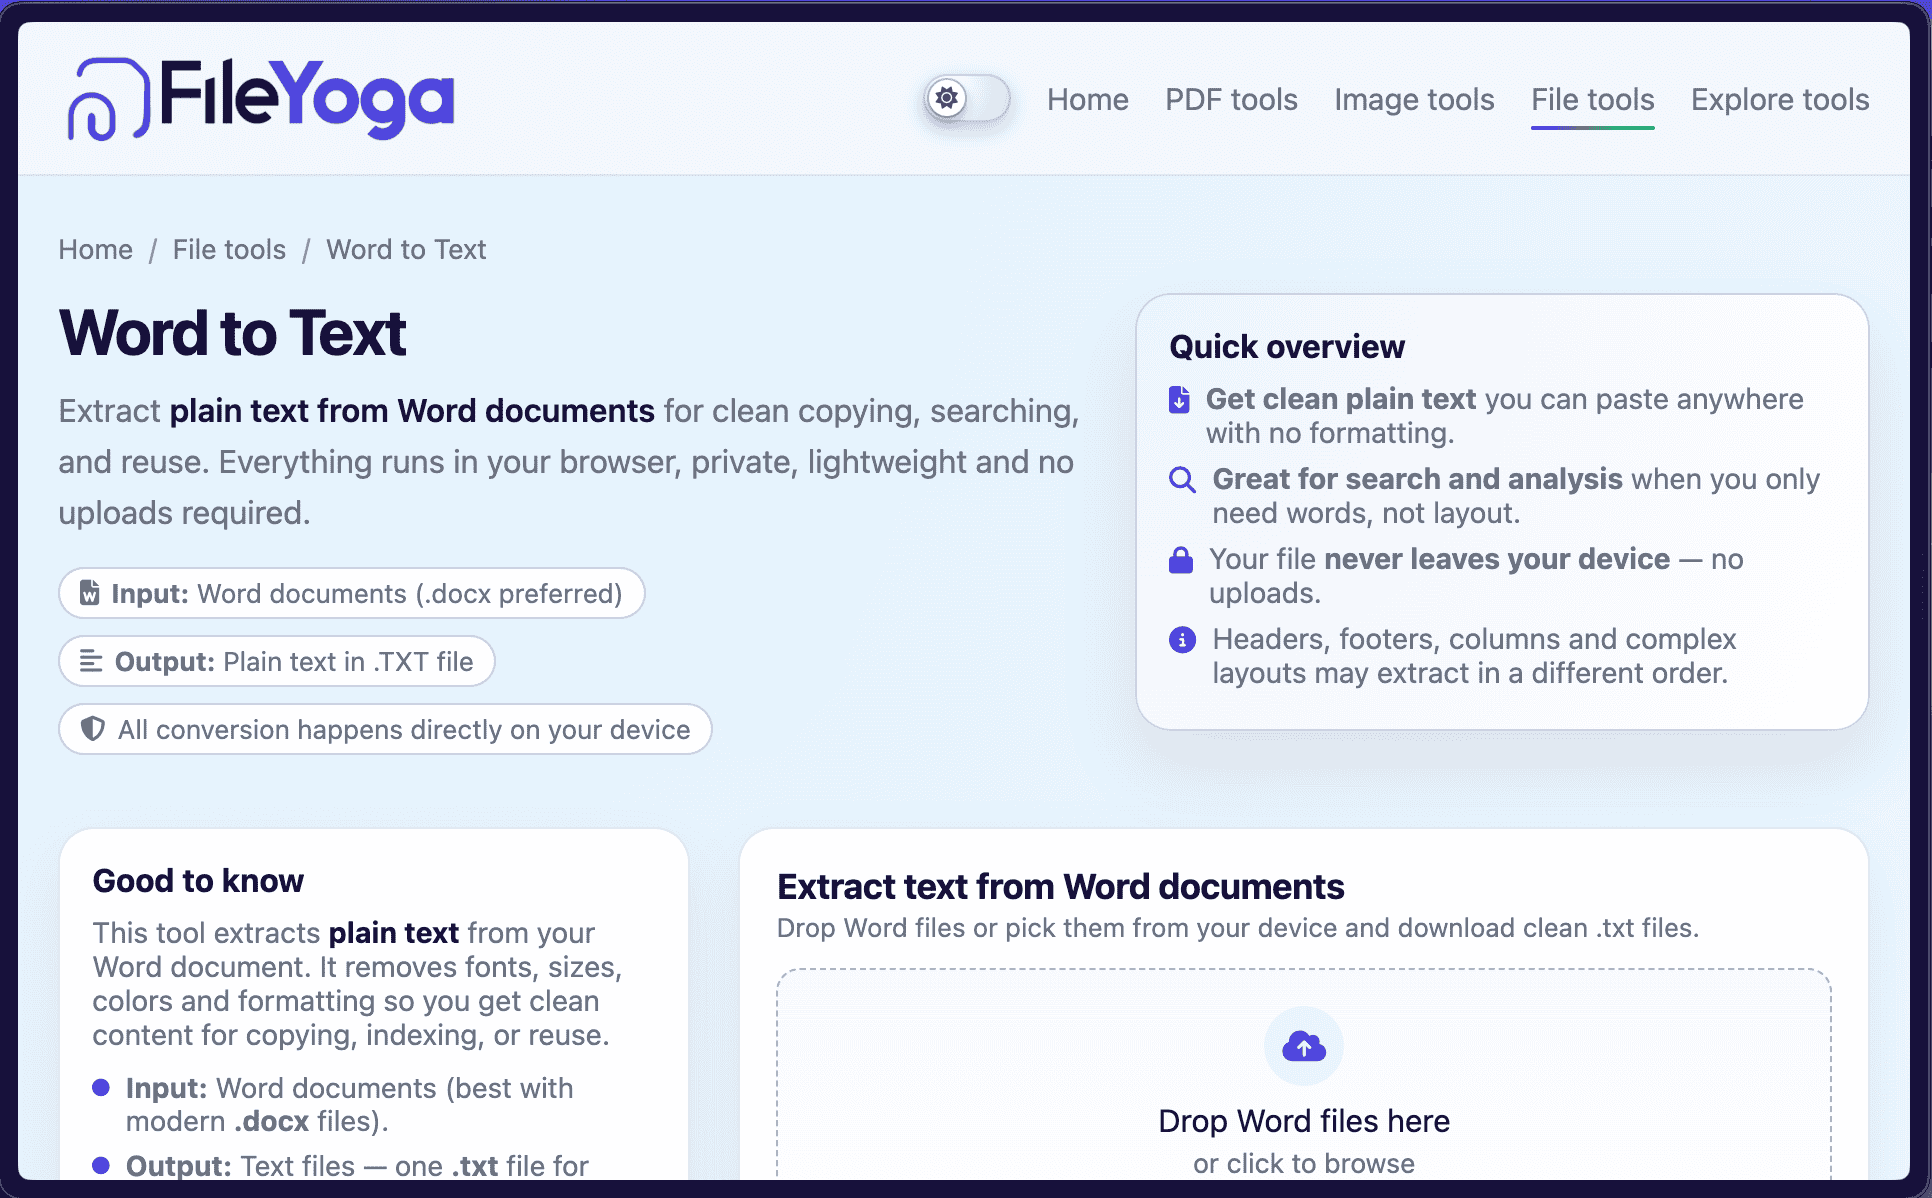This screenshot has width=1932, height=1198.
Task: Click 'Input: Word documents (.docx preferred)' pill
Action: [351, 593]
